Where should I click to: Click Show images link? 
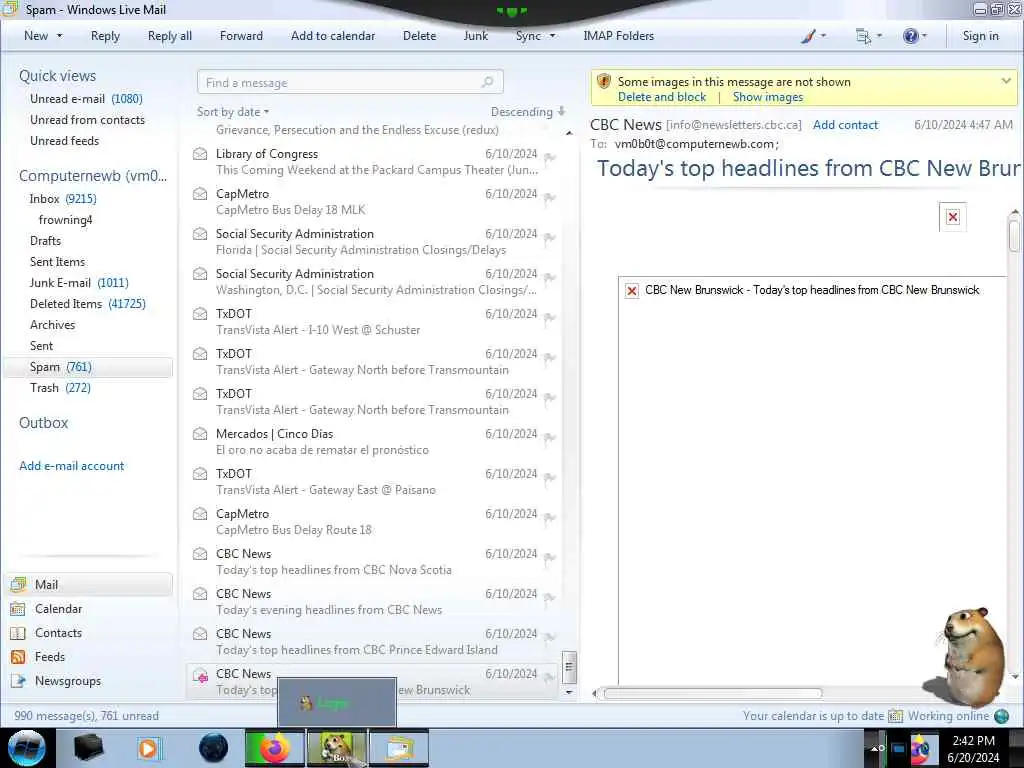point(767,97)
